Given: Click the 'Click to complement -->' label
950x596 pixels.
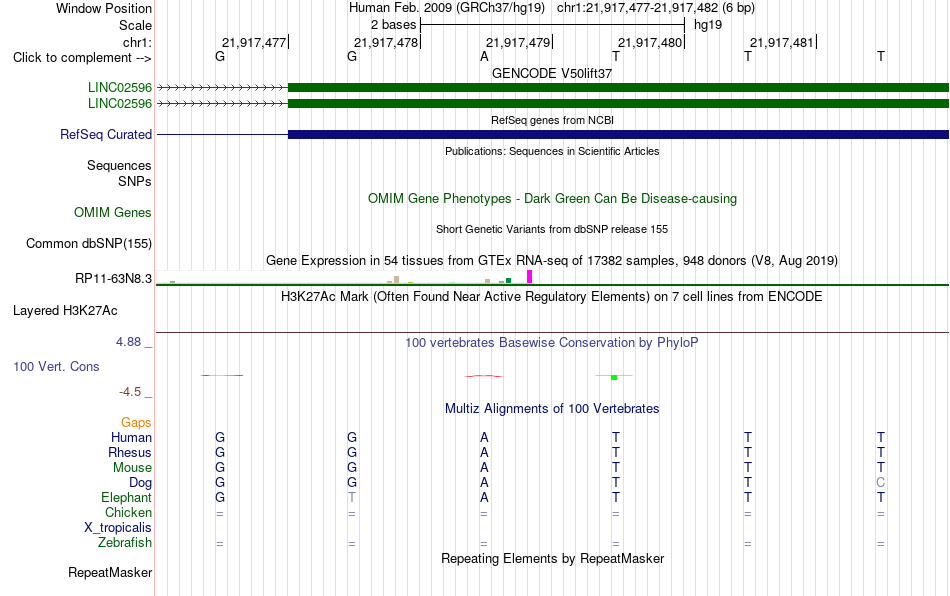Looking at the screenshot, I should [x=82, y=58].
